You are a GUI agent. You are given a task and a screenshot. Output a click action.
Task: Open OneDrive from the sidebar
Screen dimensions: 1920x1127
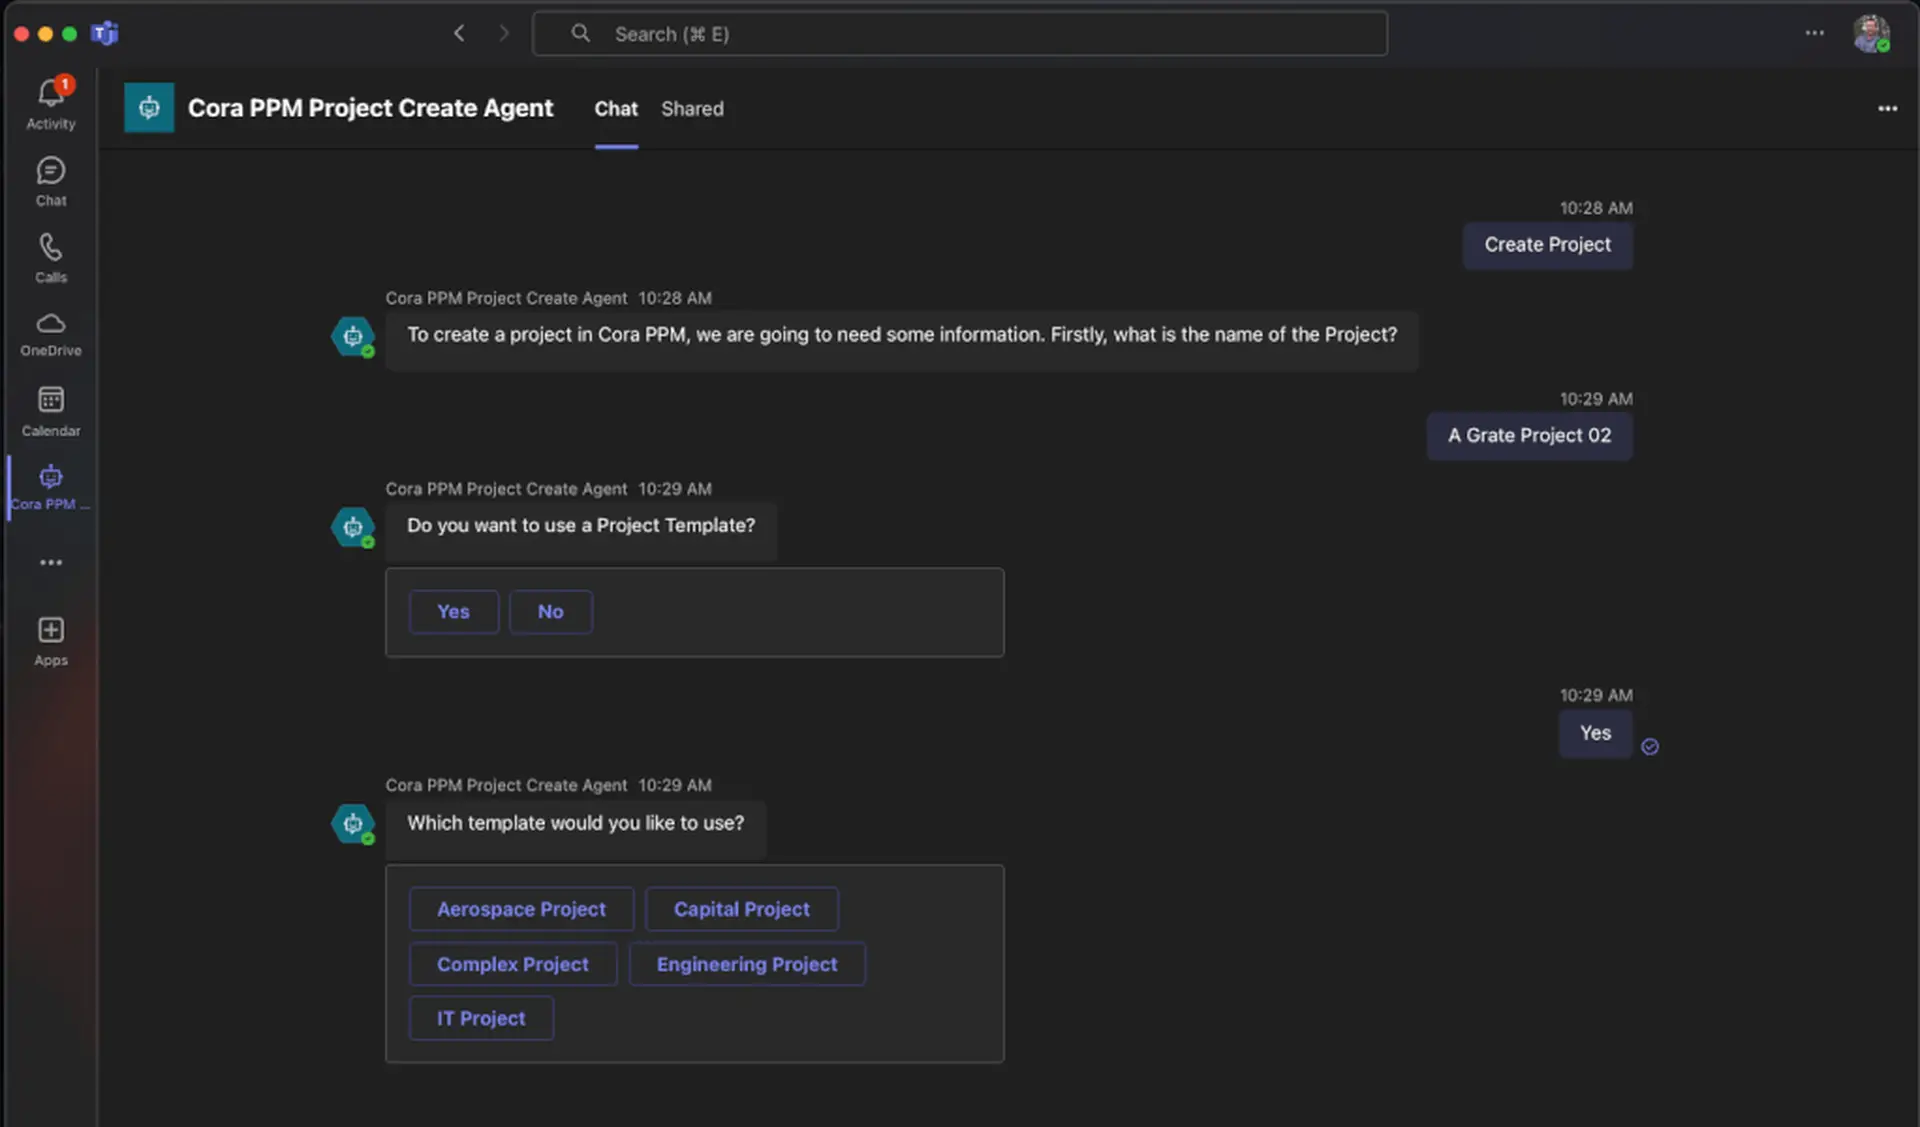coord(51,334)
